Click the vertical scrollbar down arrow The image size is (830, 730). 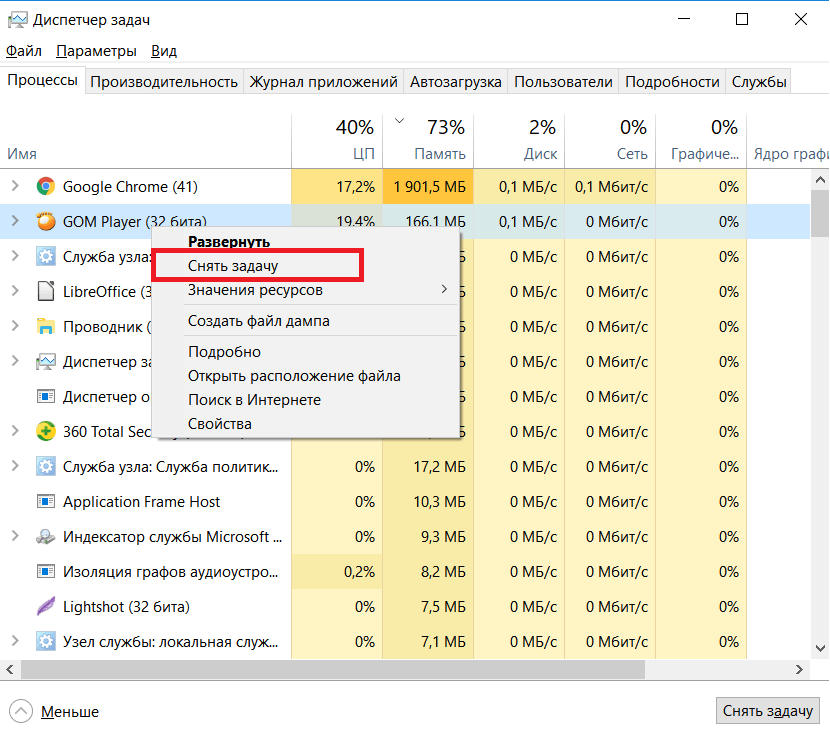pyautogui.click(x=820, y=648)
